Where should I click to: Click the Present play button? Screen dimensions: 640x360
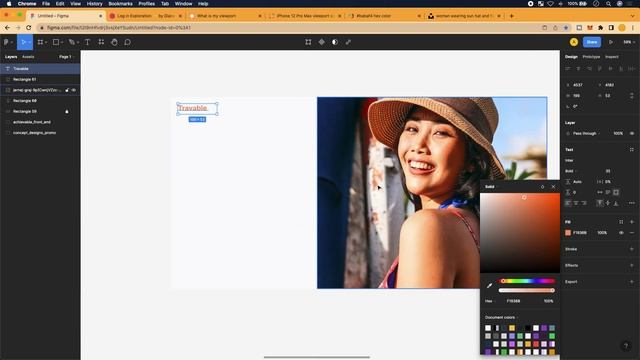pyautogui.click(x=611, y=42)
